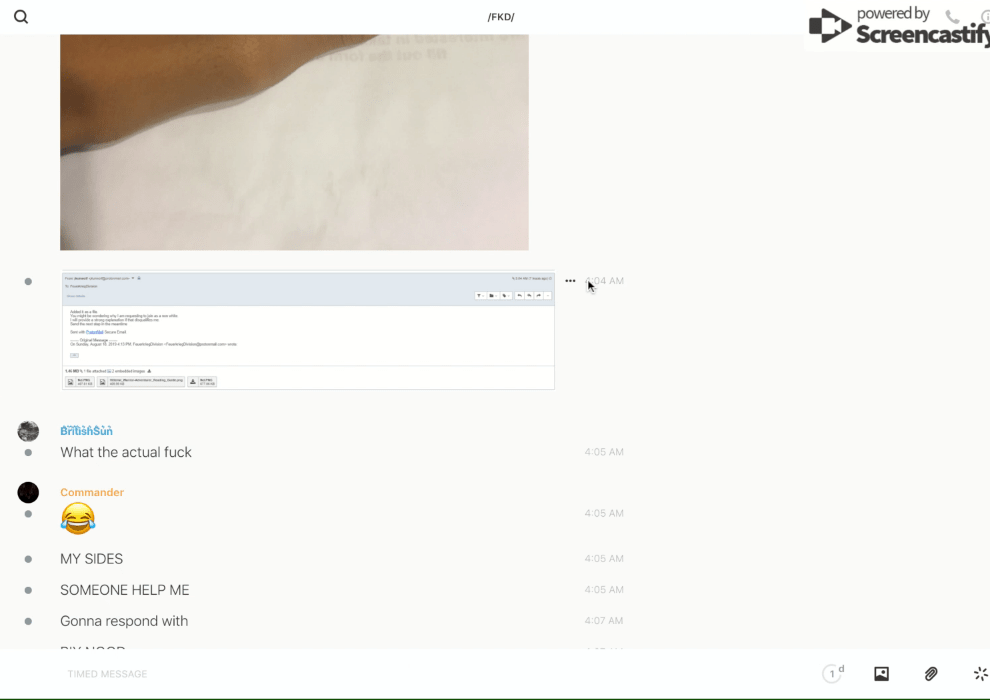Screen dimensions: 990x700
Task: Open the search magnifier icon
Action: [x=21, y=17]
